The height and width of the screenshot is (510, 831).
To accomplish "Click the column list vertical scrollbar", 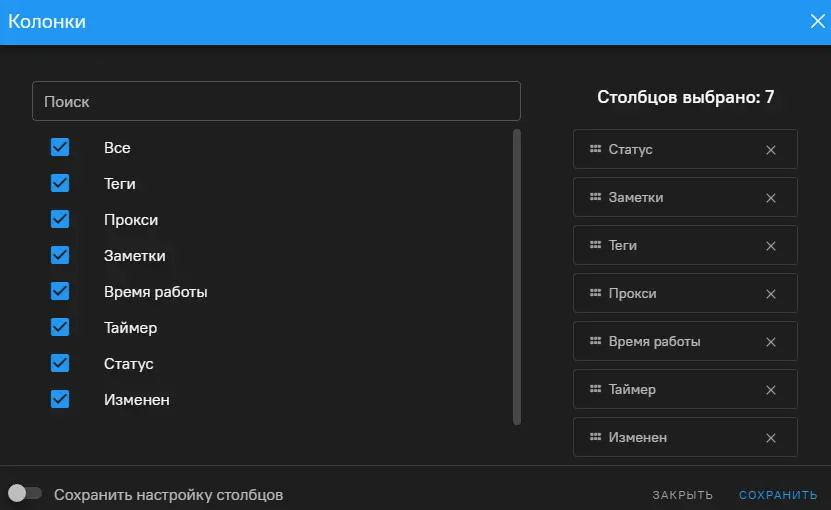I will coord(517,276).
